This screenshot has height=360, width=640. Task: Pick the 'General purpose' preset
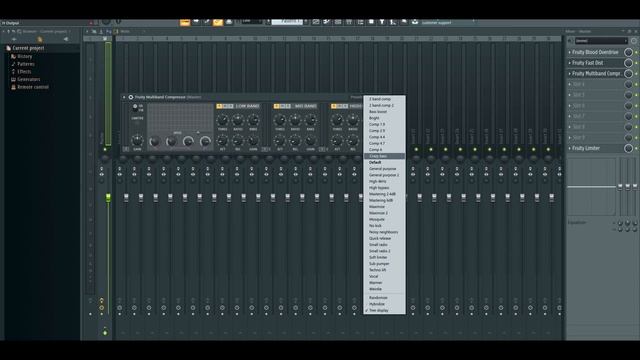point(382,169)
